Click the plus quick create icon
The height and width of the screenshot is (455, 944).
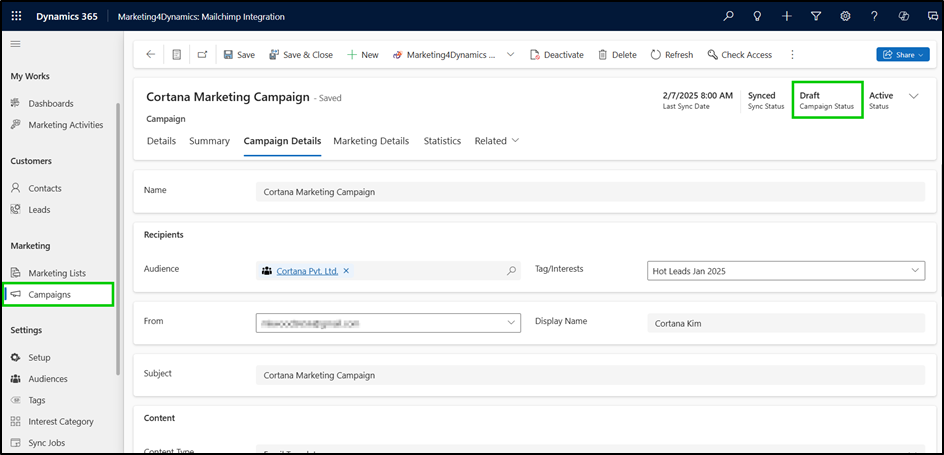[x=787, y=17]
